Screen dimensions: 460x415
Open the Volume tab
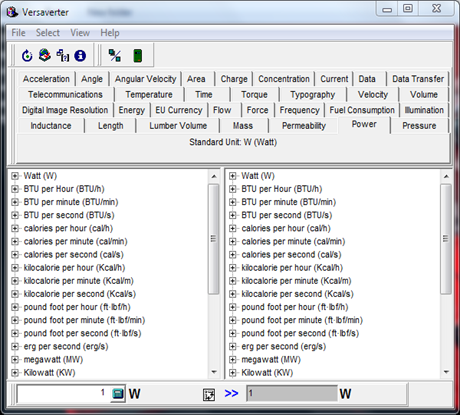424,95
